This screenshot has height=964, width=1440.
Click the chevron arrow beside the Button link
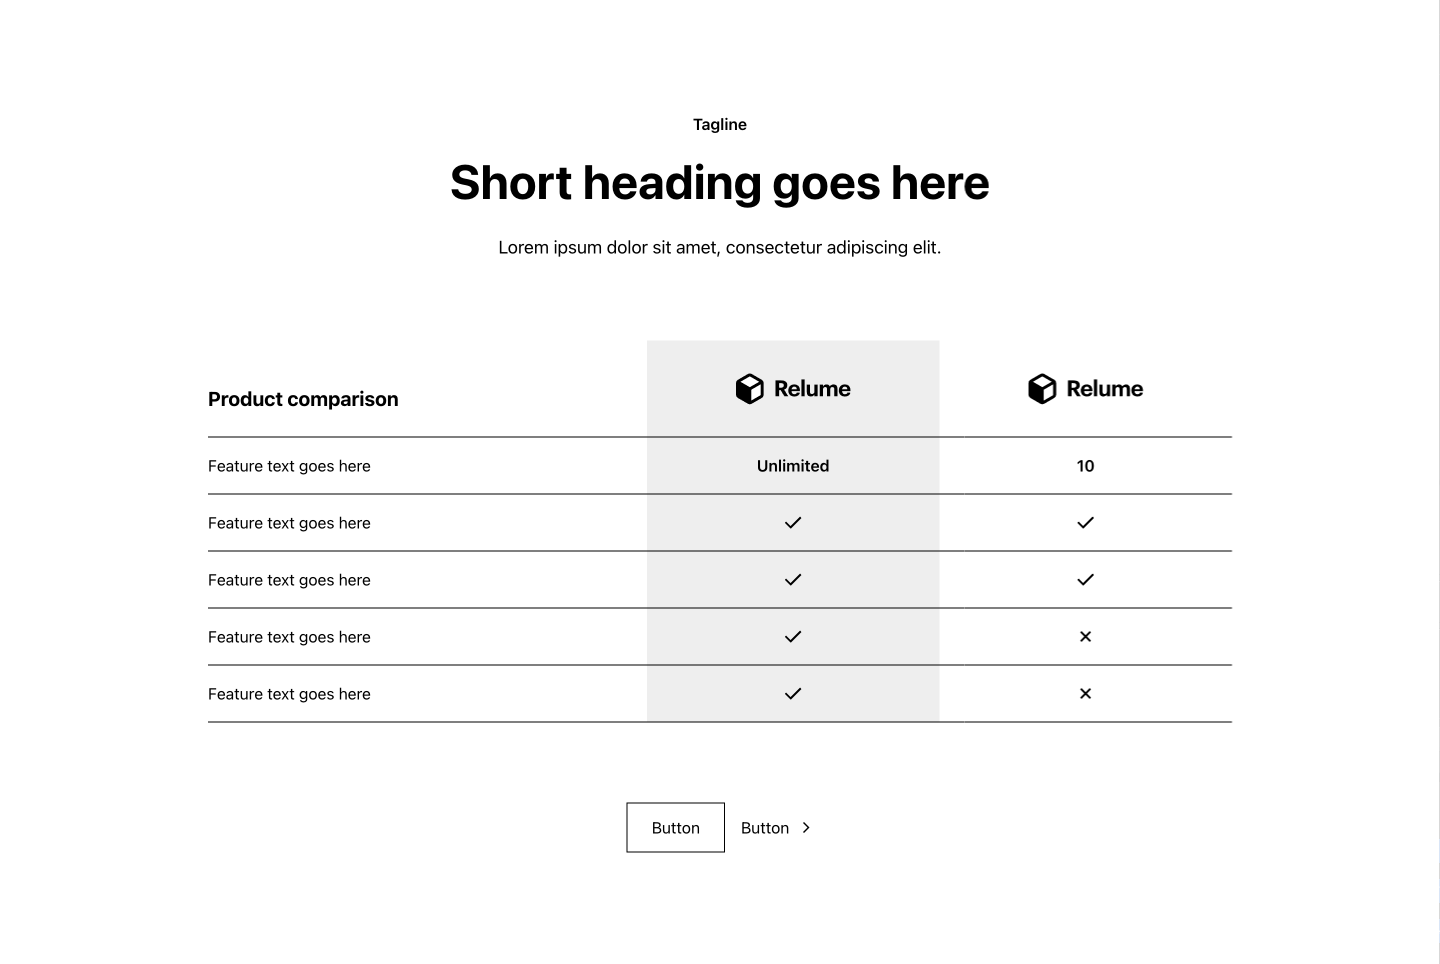click(x=806, y=828)
